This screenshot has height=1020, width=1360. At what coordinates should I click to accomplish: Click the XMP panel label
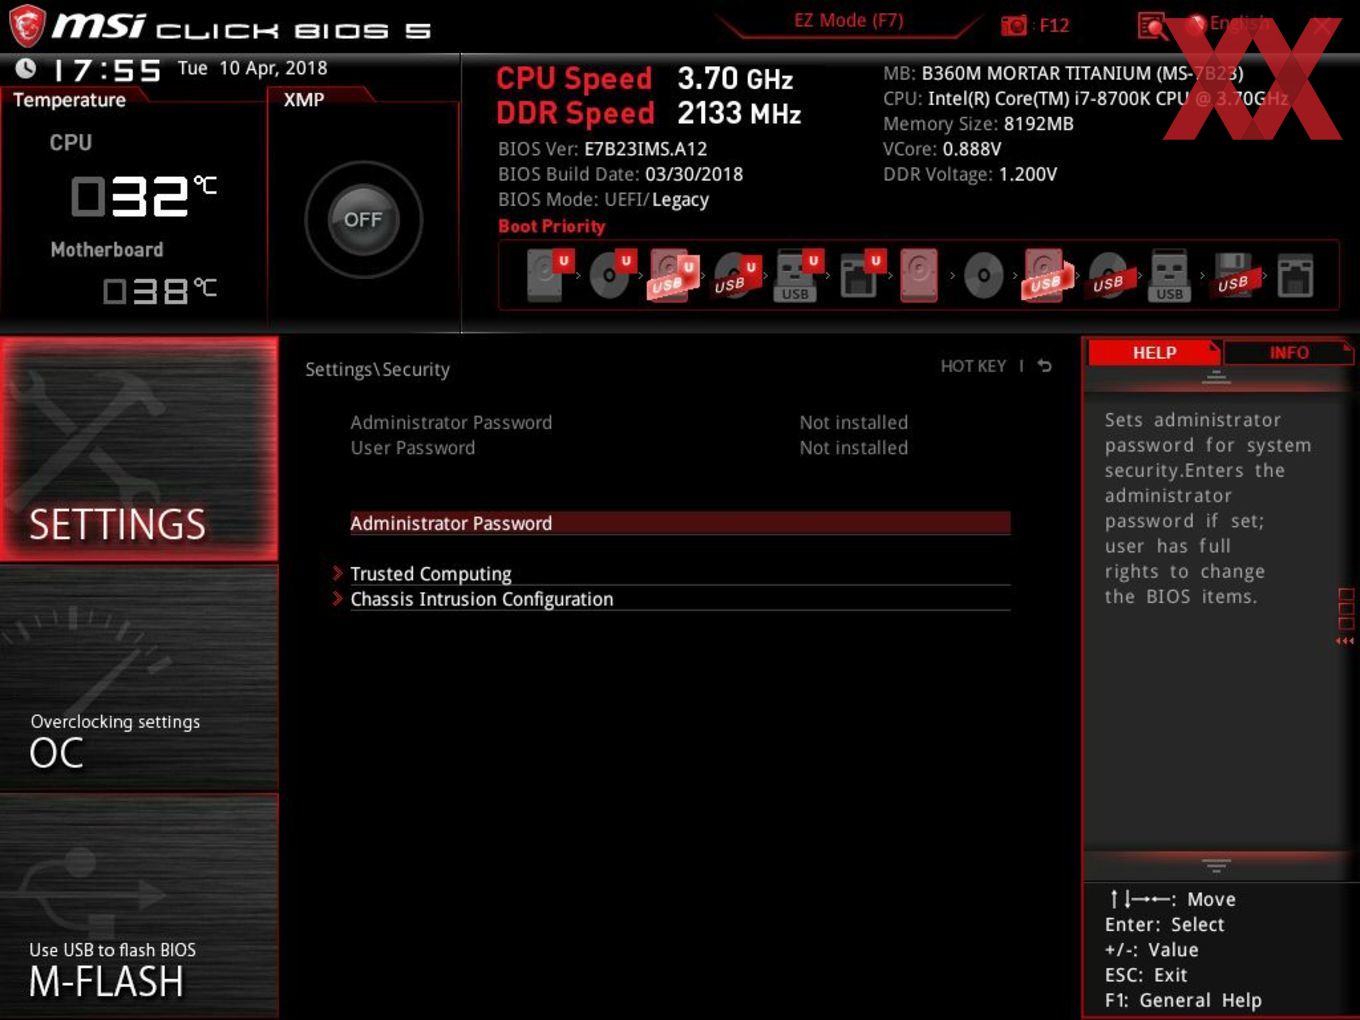click(x=304, y=100)
